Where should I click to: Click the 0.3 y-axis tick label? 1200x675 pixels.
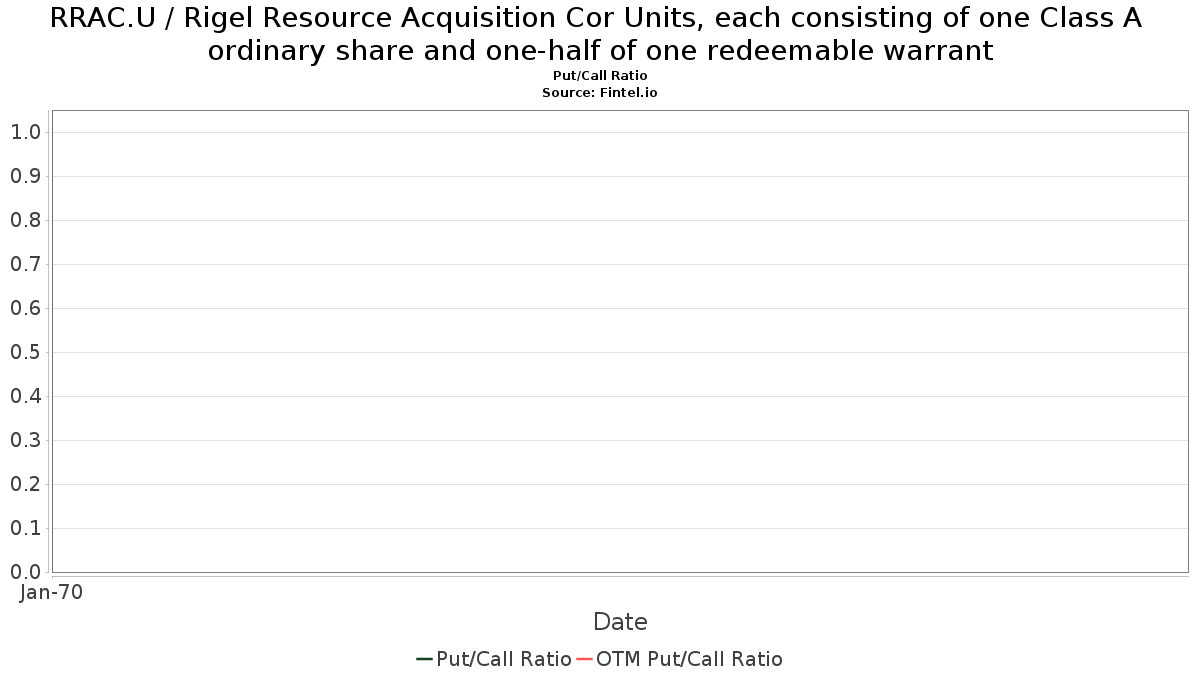coord(25,440)
